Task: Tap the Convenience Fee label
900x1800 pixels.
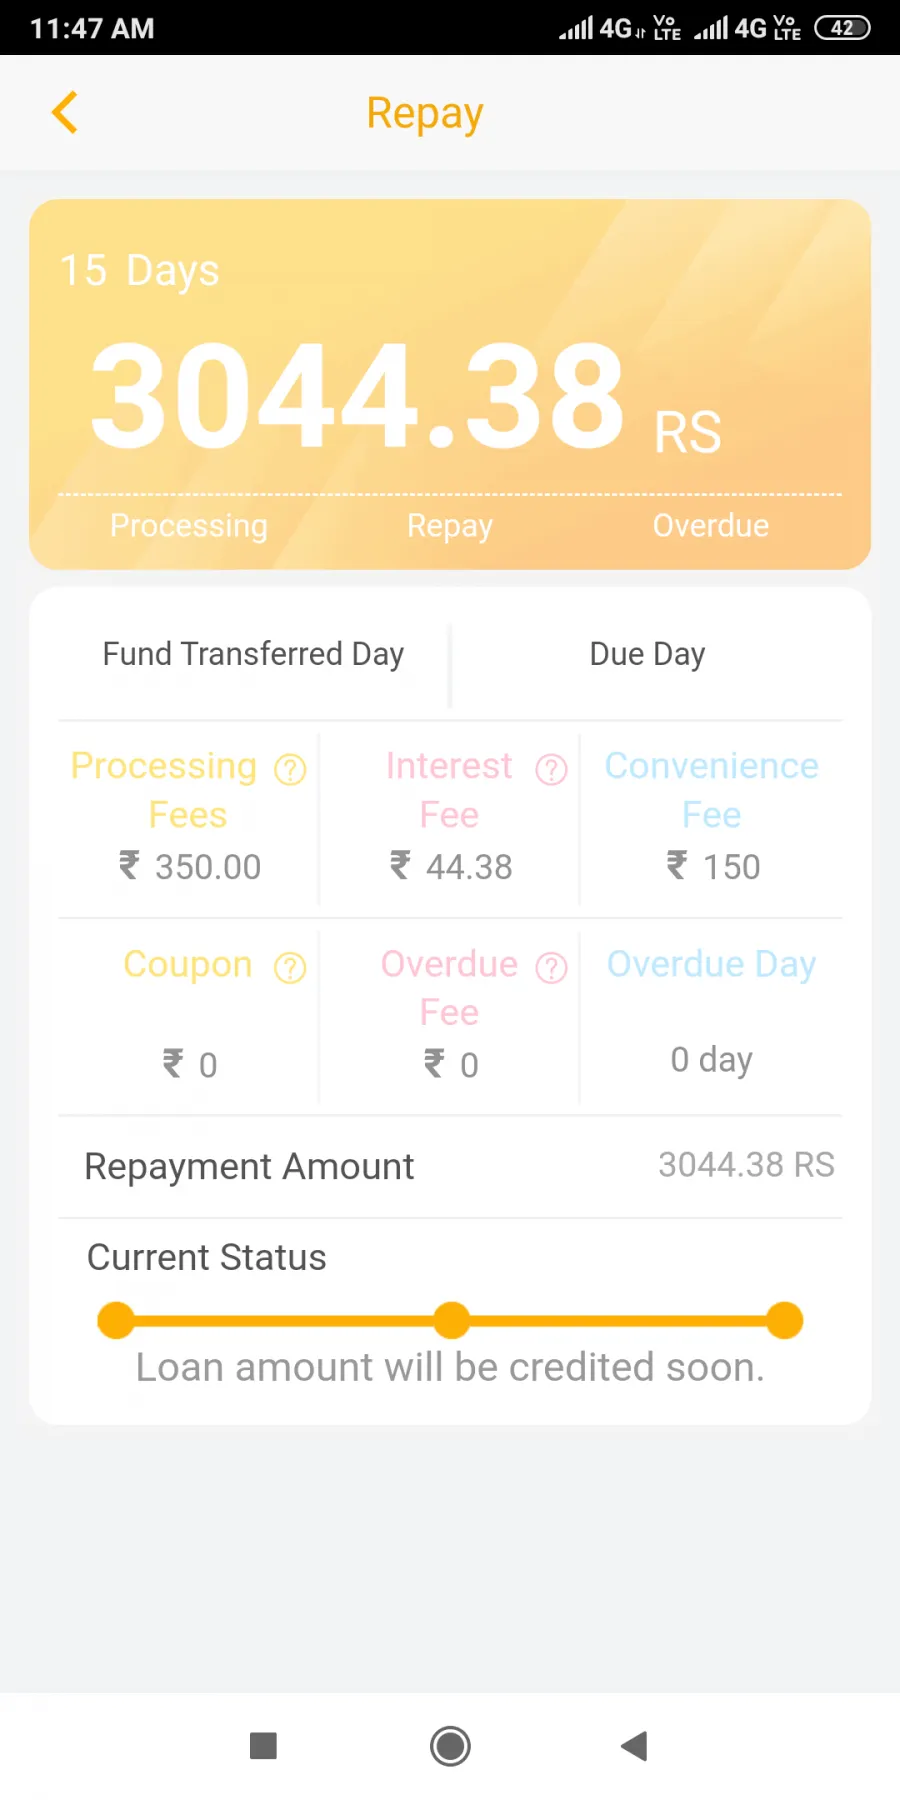Action: tap(711, 790)
